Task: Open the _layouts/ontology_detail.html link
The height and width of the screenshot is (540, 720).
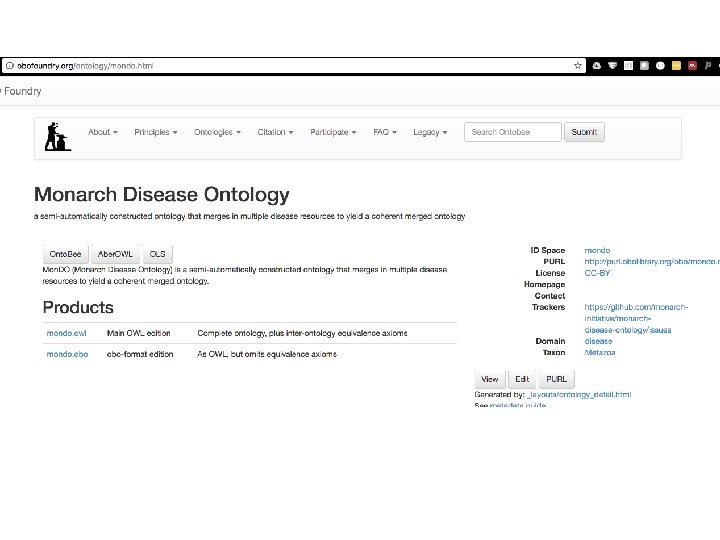Action: (x=579, y=394)
